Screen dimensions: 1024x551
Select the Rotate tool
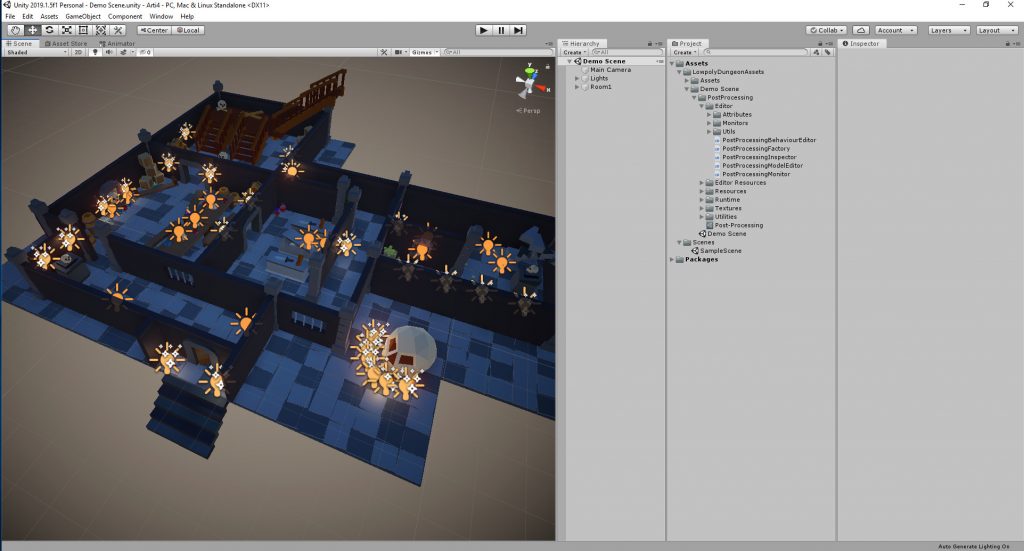point(49,30)
